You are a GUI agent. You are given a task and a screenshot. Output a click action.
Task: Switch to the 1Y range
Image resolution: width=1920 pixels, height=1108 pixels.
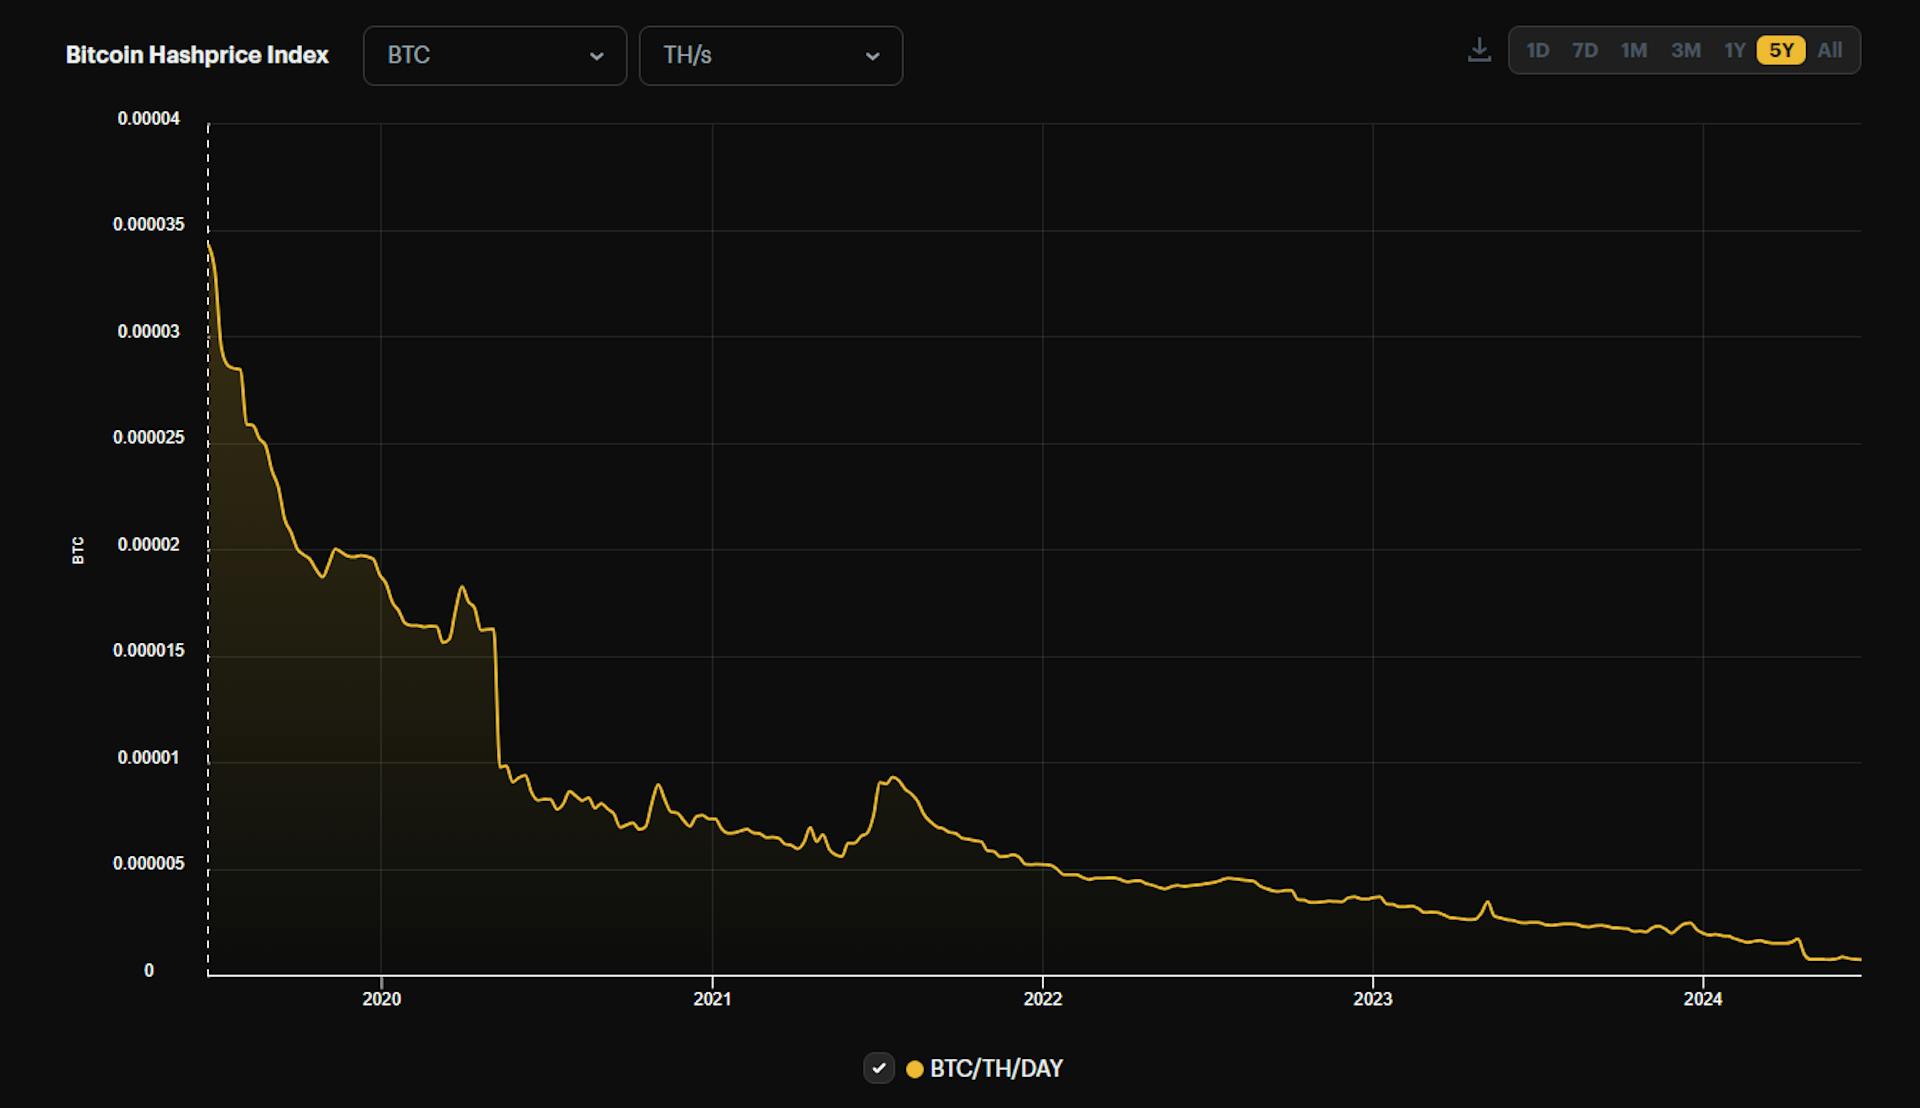[x=1734, y=50]
